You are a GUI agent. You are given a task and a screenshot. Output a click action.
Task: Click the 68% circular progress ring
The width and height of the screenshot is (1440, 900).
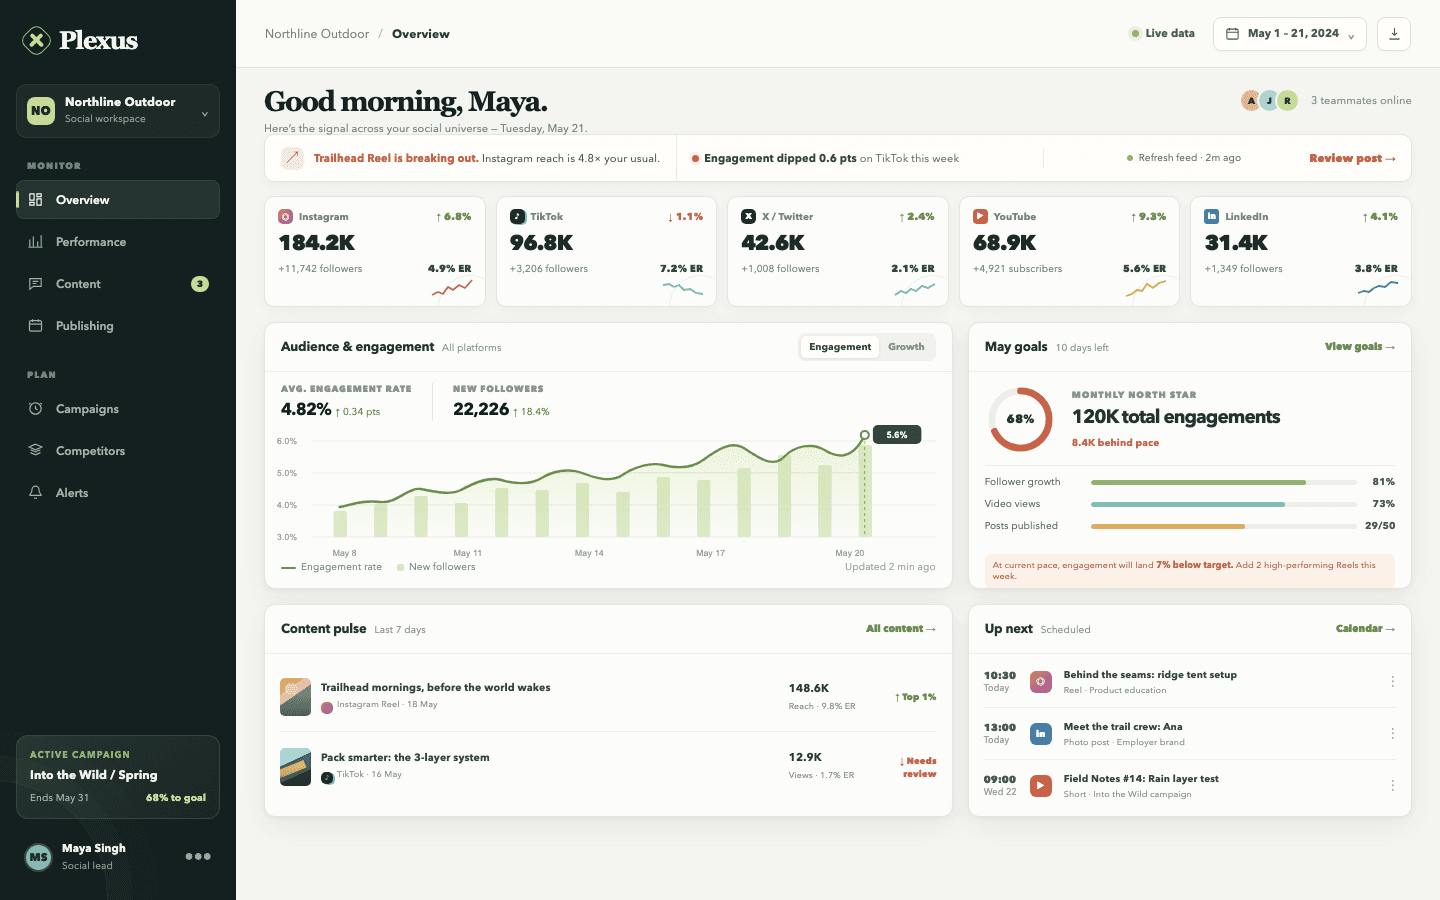pos(1020,419)
